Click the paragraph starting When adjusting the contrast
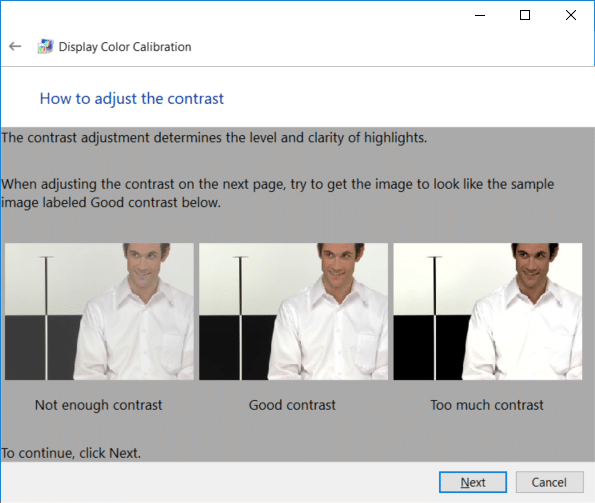The height and width of the screenshot is (503, 595). 277,193
